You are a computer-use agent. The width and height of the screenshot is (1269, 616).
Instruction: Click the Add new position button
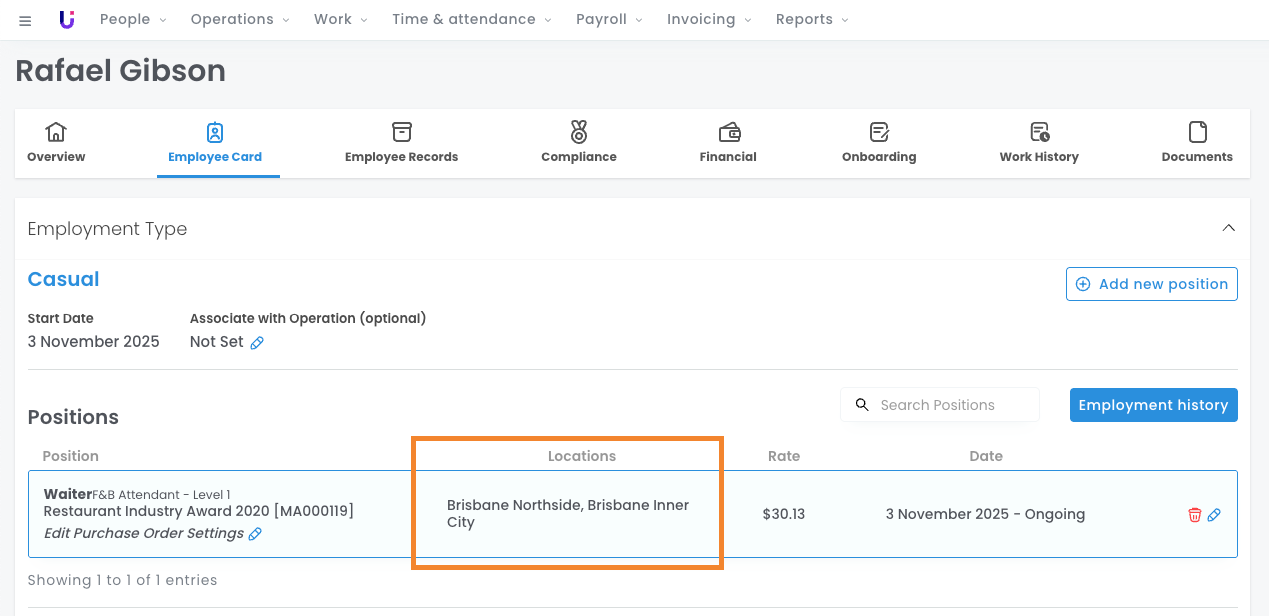tap(1151, 284)
